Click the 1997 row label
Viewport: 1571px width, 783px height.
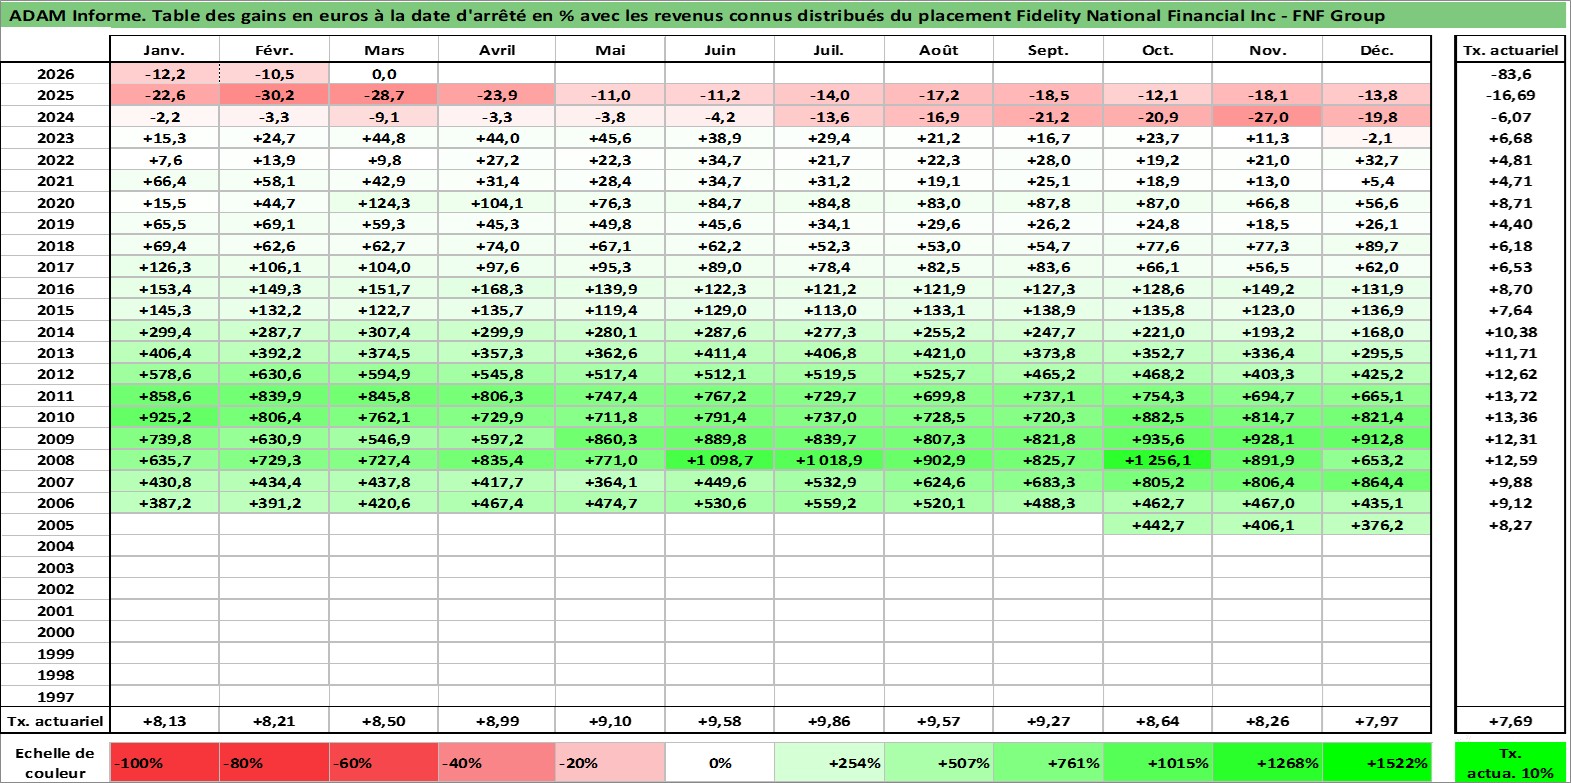[x=55, y=697]
